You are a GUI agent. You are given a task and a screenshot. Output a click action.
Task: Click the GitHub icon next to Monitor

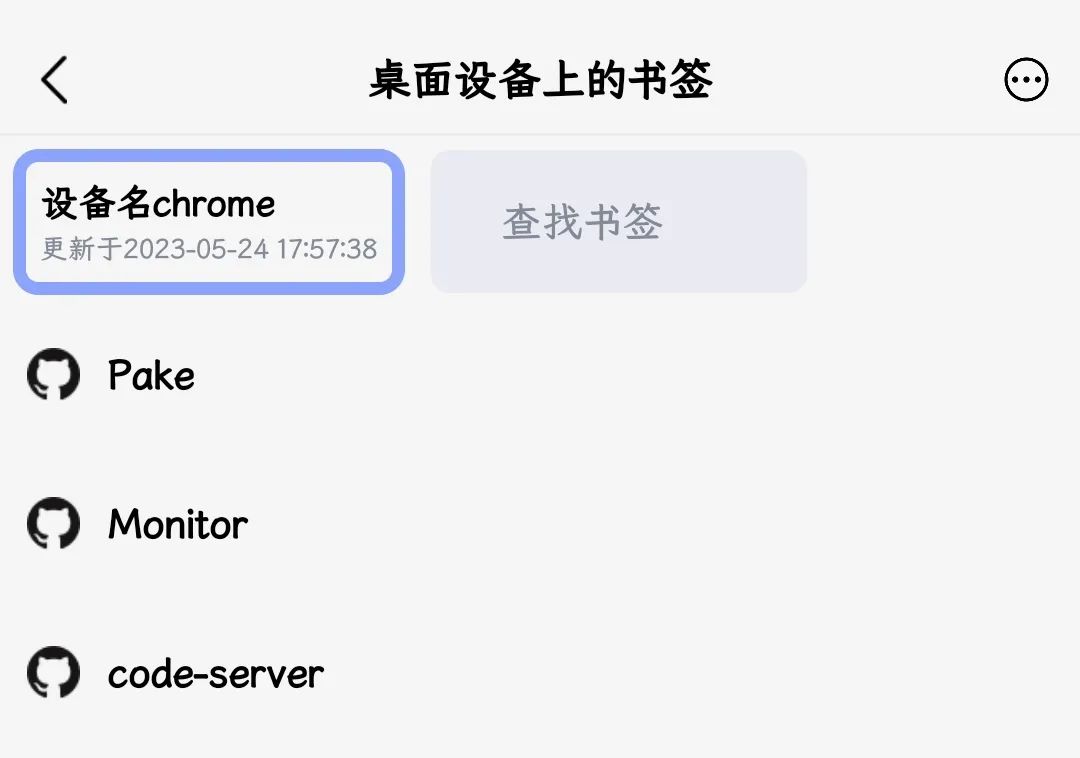coord(52,523)
